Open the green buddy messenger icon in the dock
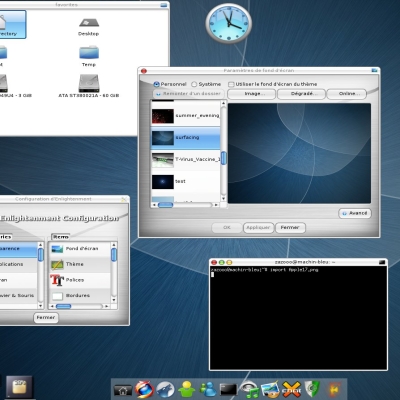Viewport: 400px width, 400px height. tap(186, 389)
